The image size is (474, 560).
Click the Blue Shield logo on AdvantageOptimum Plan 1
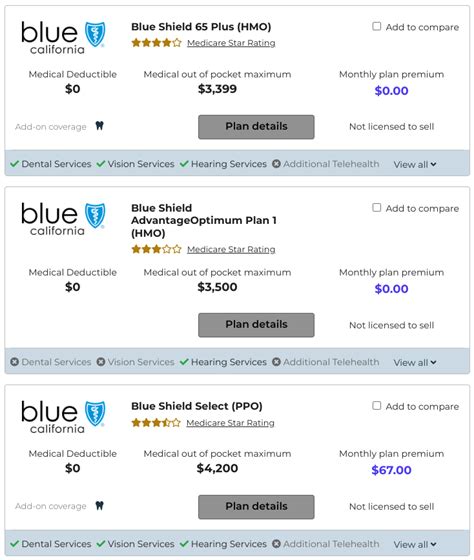pos(63,219)
